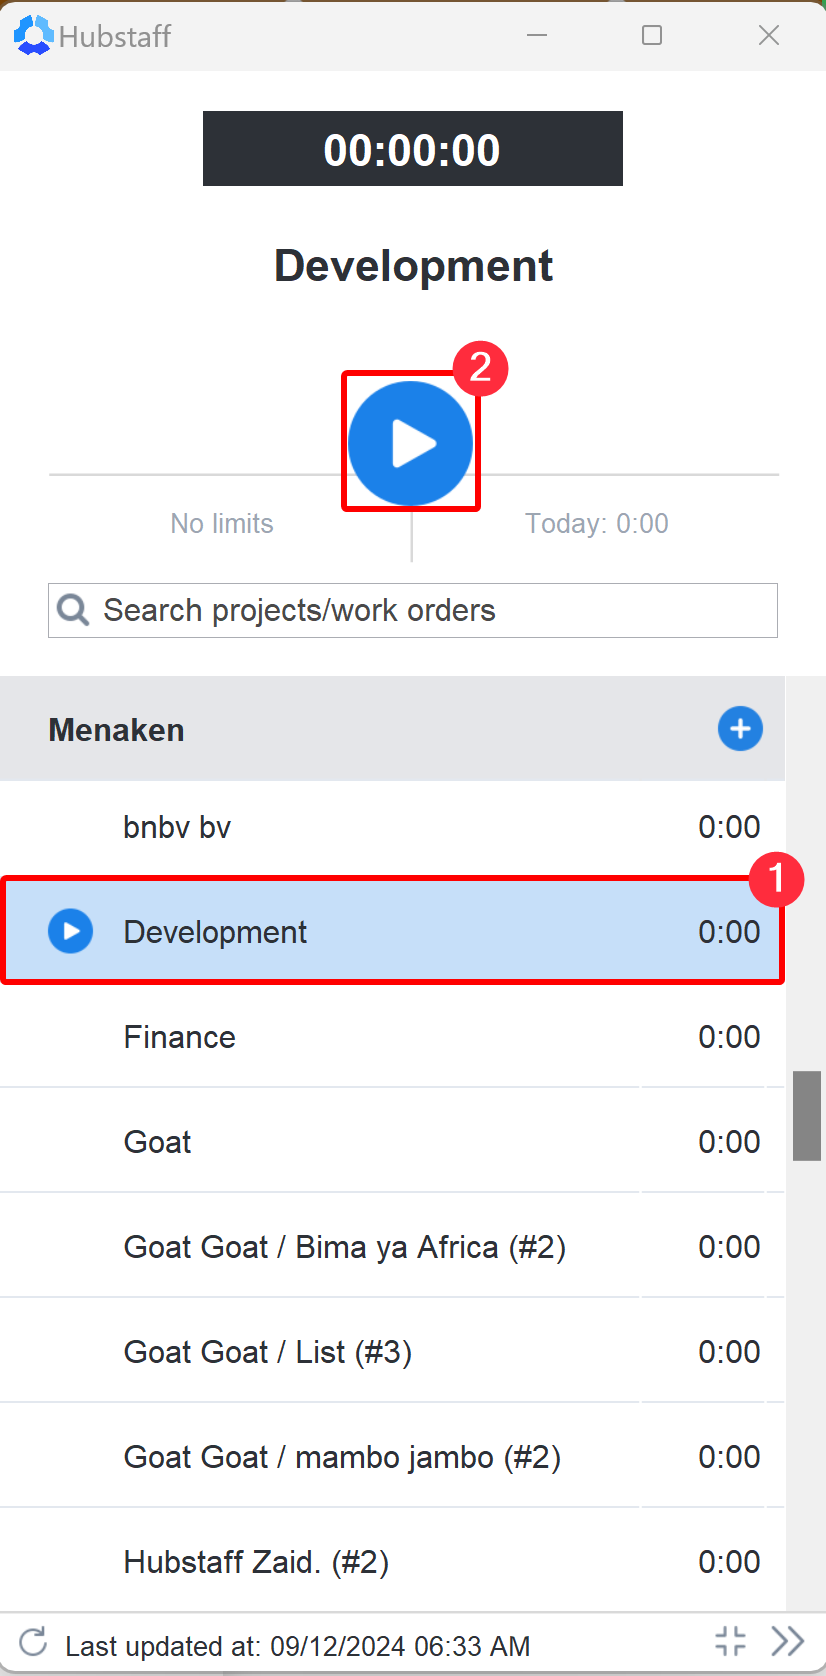This screenshot has width=826, height=1676.
Task: Select Hubstaff Zaid. (#2) project
Action: point(256,1562)
